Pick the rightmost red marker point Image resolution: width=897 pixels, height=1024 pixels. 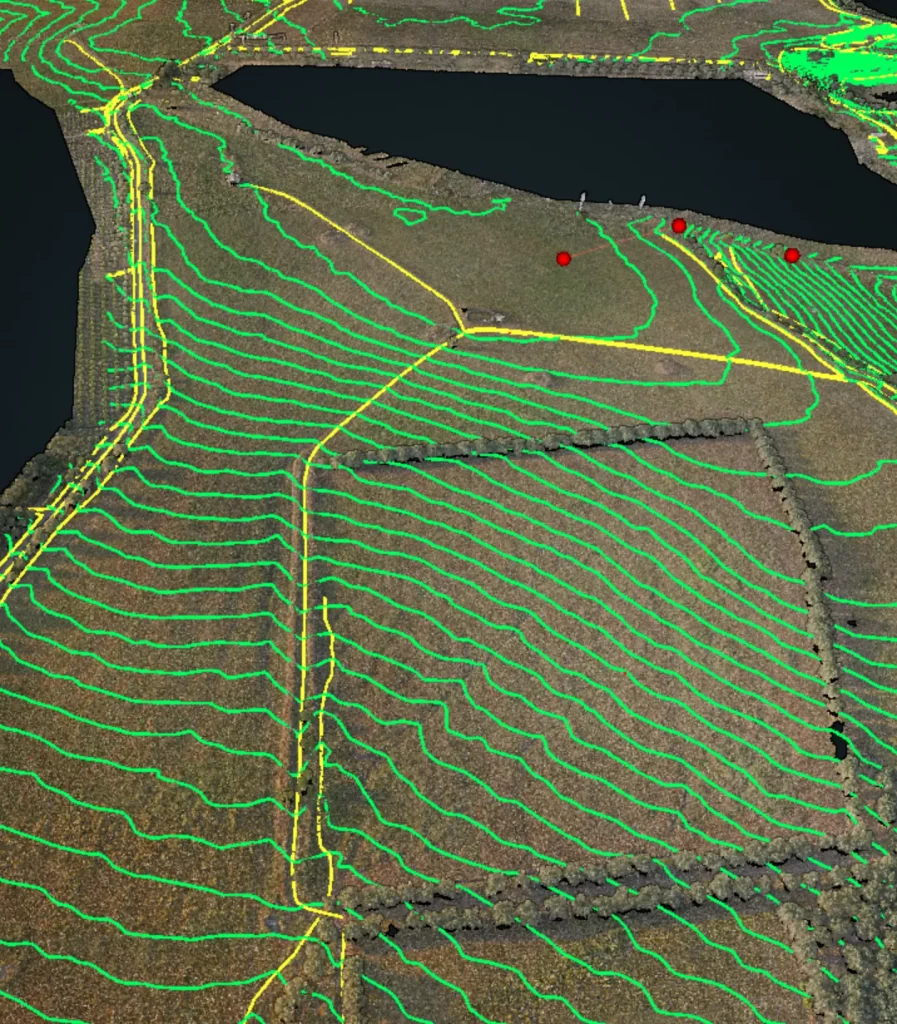792,255
